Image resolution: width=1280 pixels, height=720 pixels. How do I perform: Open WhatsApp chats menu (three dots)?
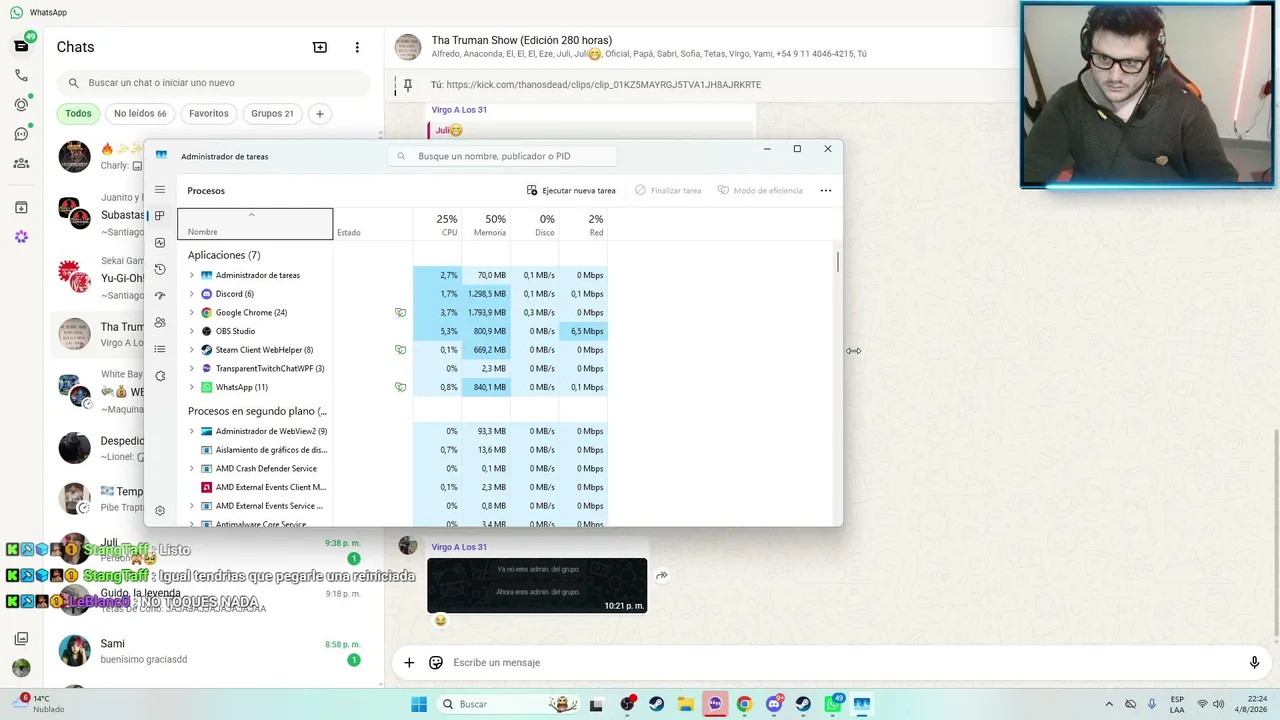click(357, 47)
